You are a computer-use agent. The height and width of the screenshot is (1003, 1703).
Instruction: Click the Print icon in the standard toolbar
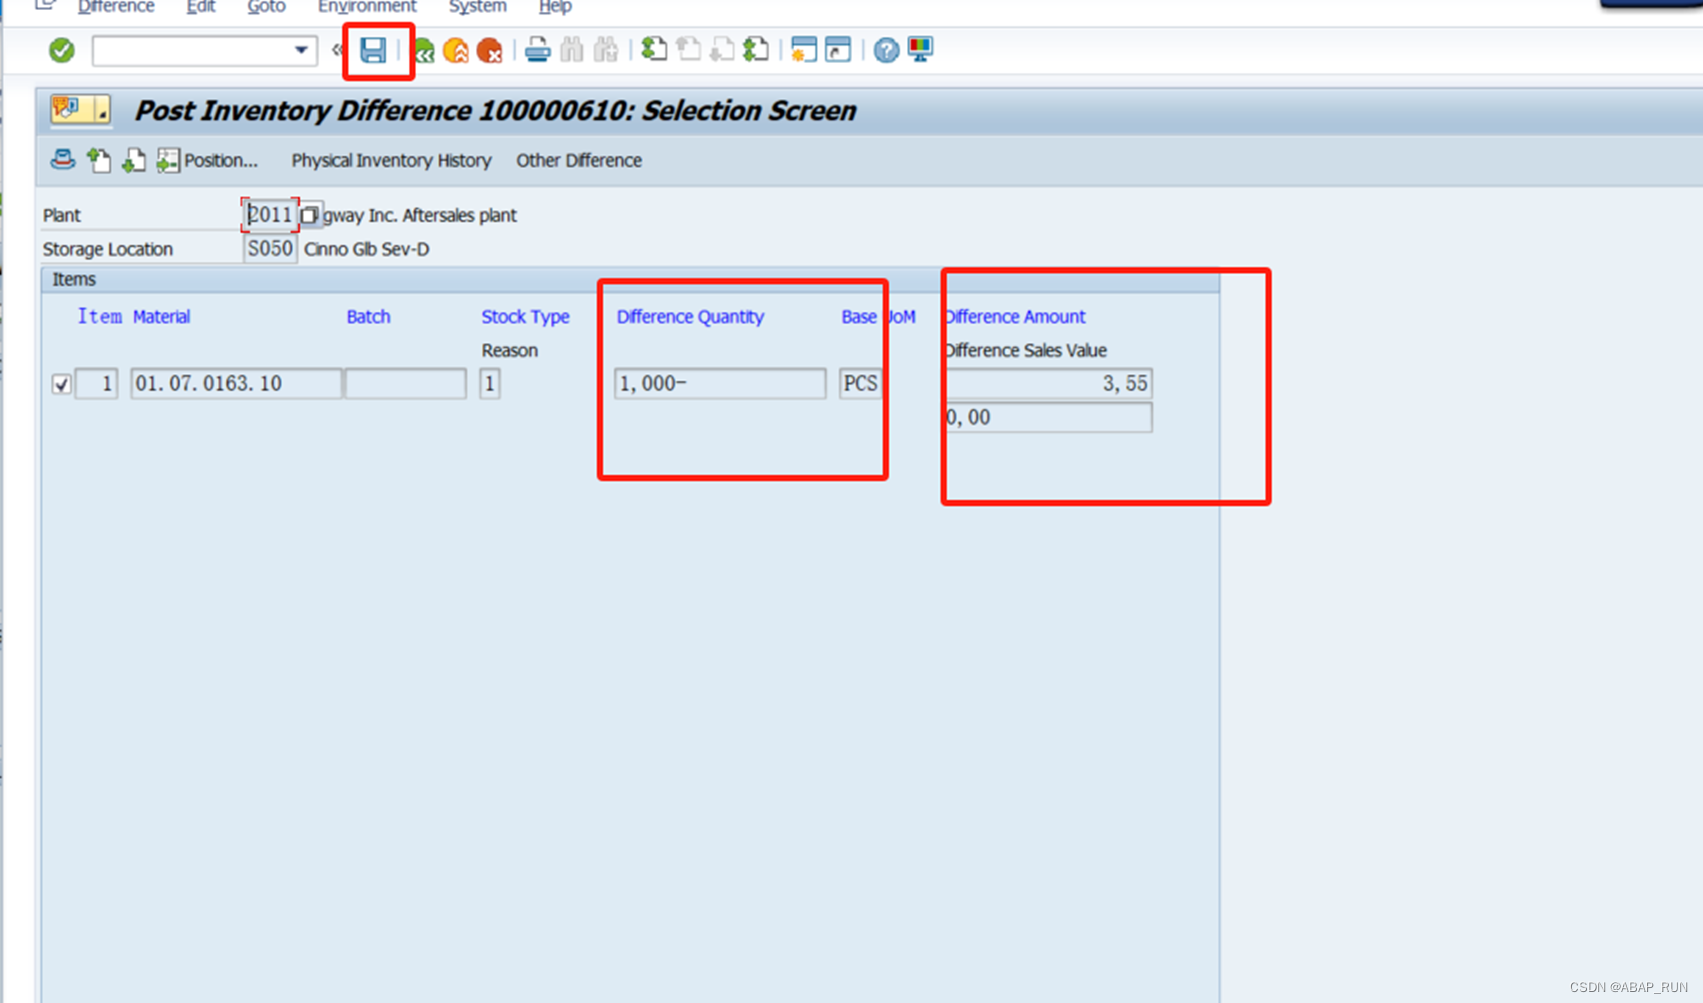(538, 50)
